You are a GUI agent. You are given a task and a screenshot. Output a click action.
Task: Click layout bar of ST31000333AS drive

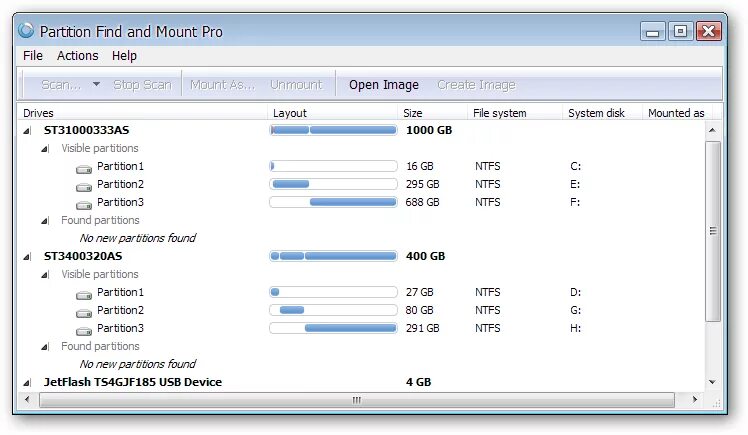coord(333,130)
